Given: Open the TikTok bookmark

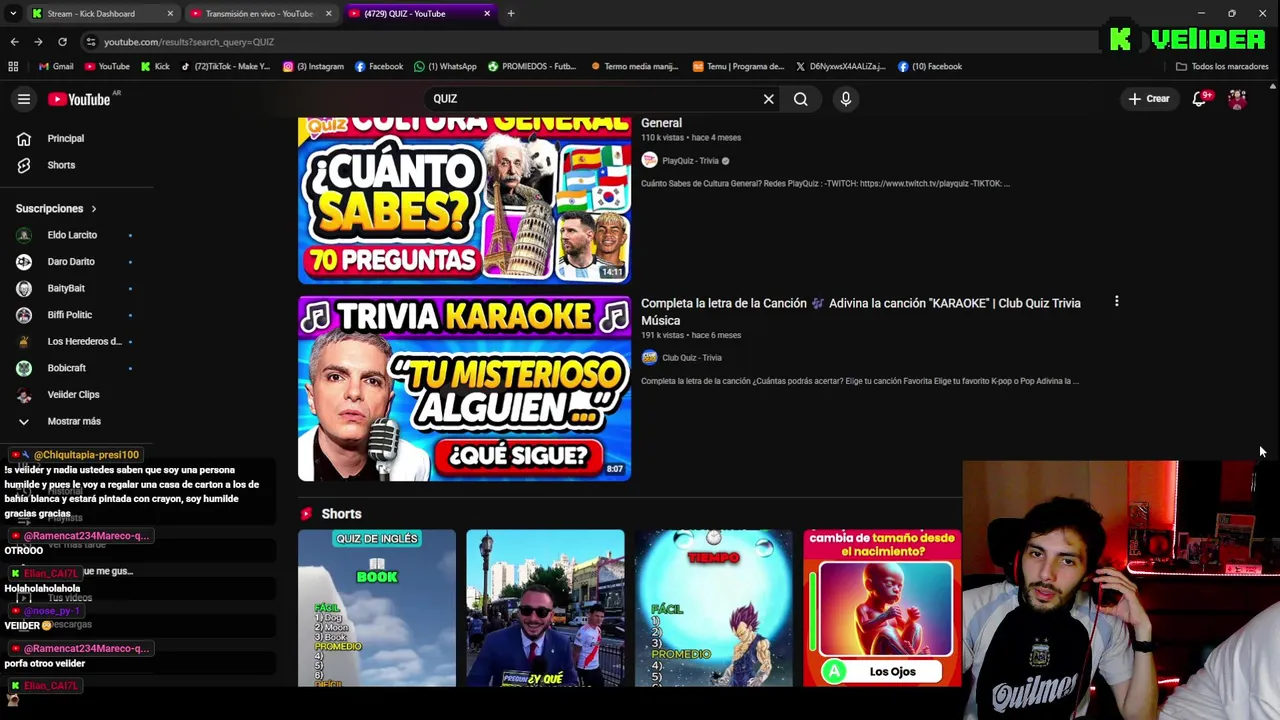Looking at the screenshot, I should (x=225, y=66).
